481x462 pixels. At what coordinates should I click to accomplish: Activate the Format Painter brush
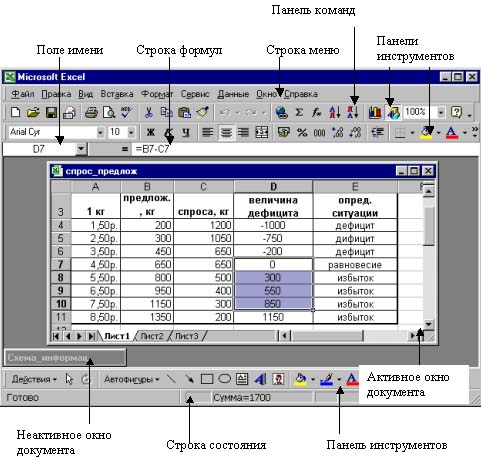(202, 112)
